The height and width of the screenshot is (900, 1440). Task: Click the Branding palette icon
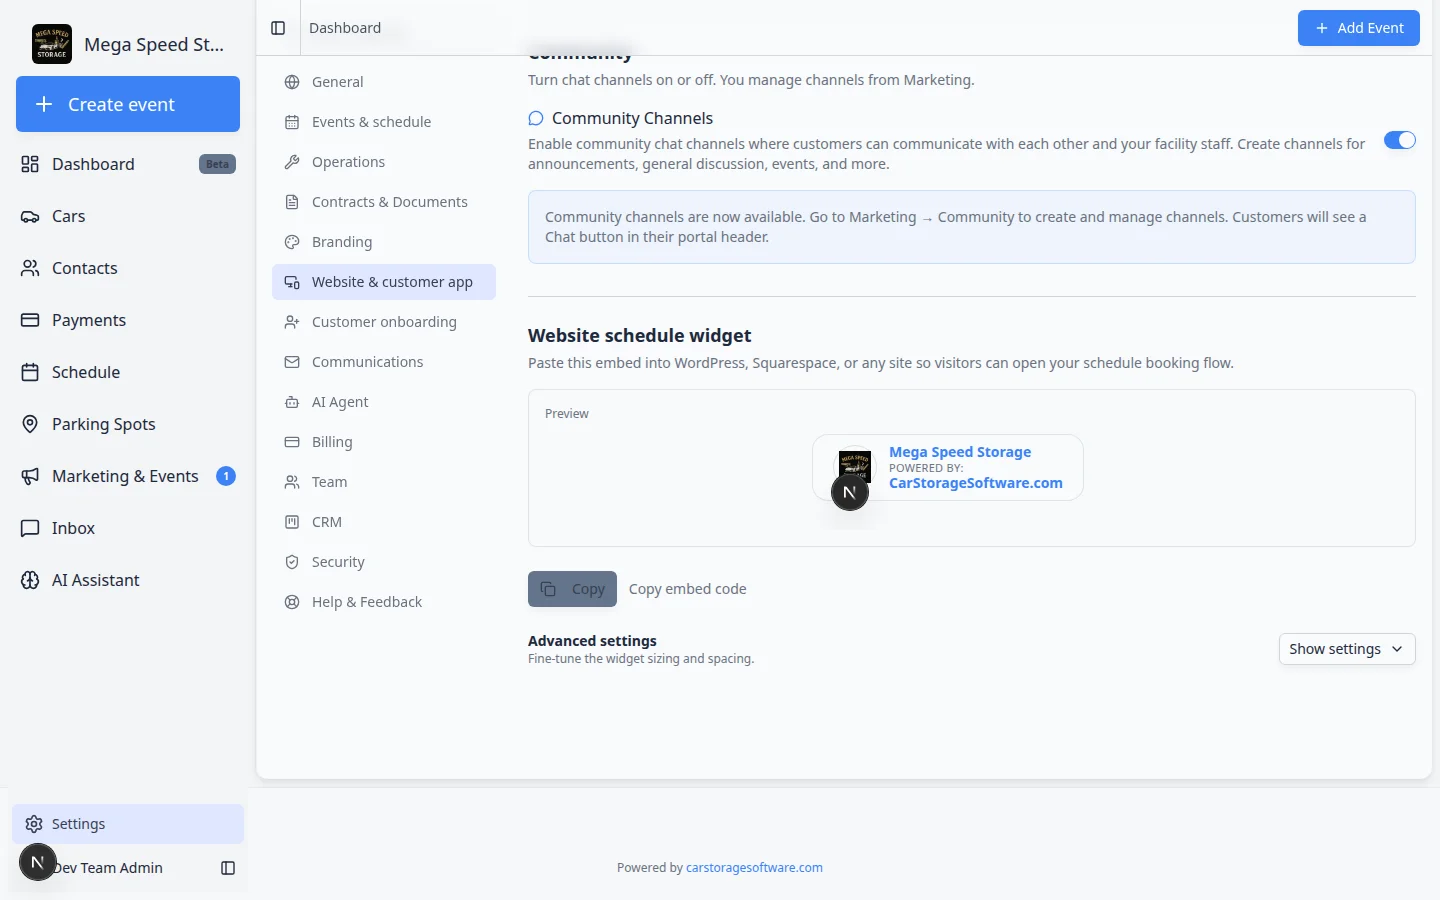point(292,242)
